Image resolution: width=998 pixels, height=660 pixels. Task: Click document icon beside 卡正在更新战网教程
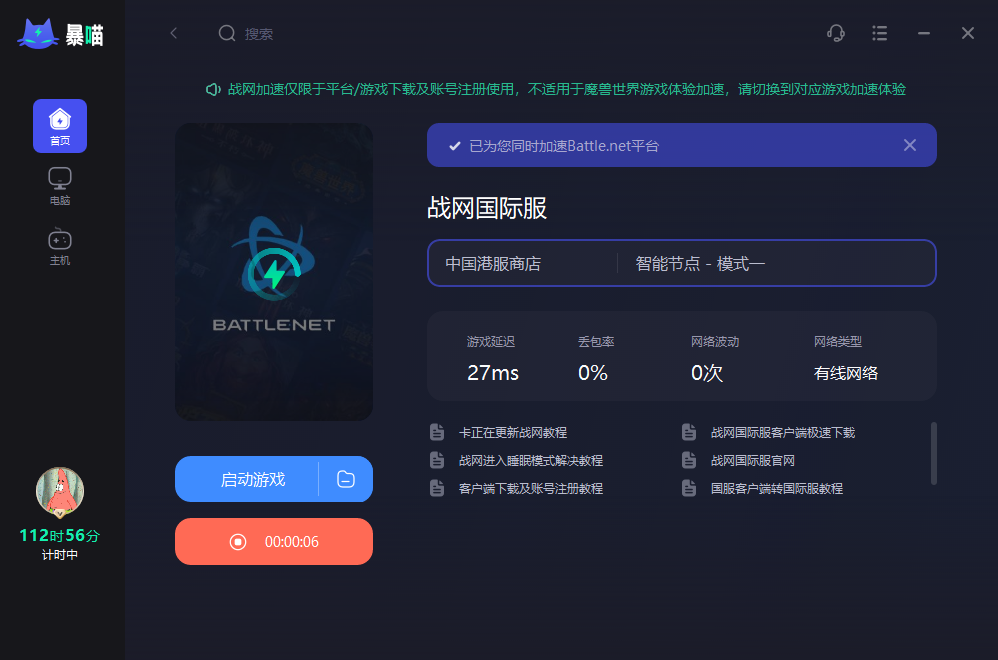point(437,432)
